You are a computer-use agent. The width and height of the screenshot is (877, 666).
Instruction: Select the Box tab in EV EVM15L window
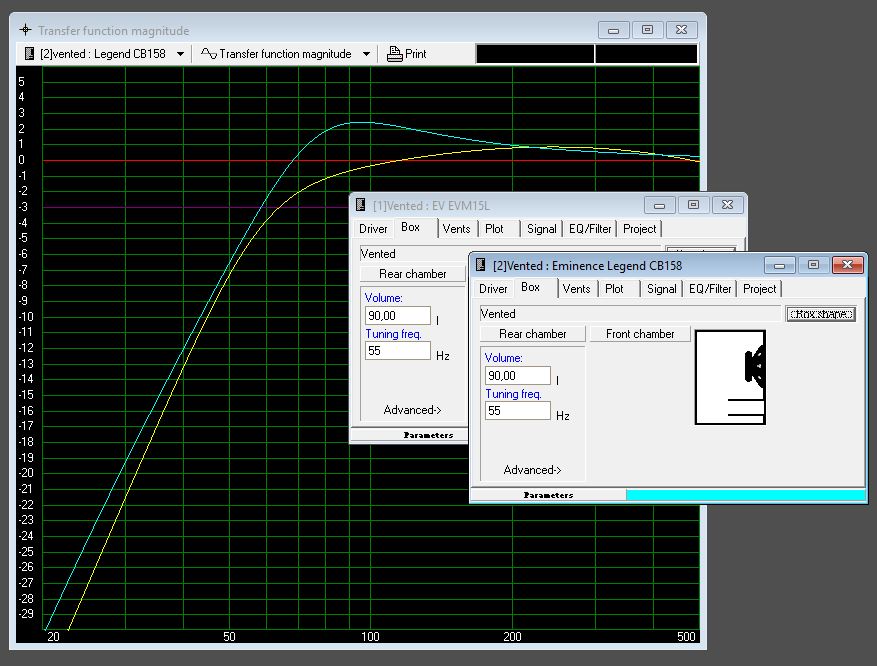(x=411, y=227)
